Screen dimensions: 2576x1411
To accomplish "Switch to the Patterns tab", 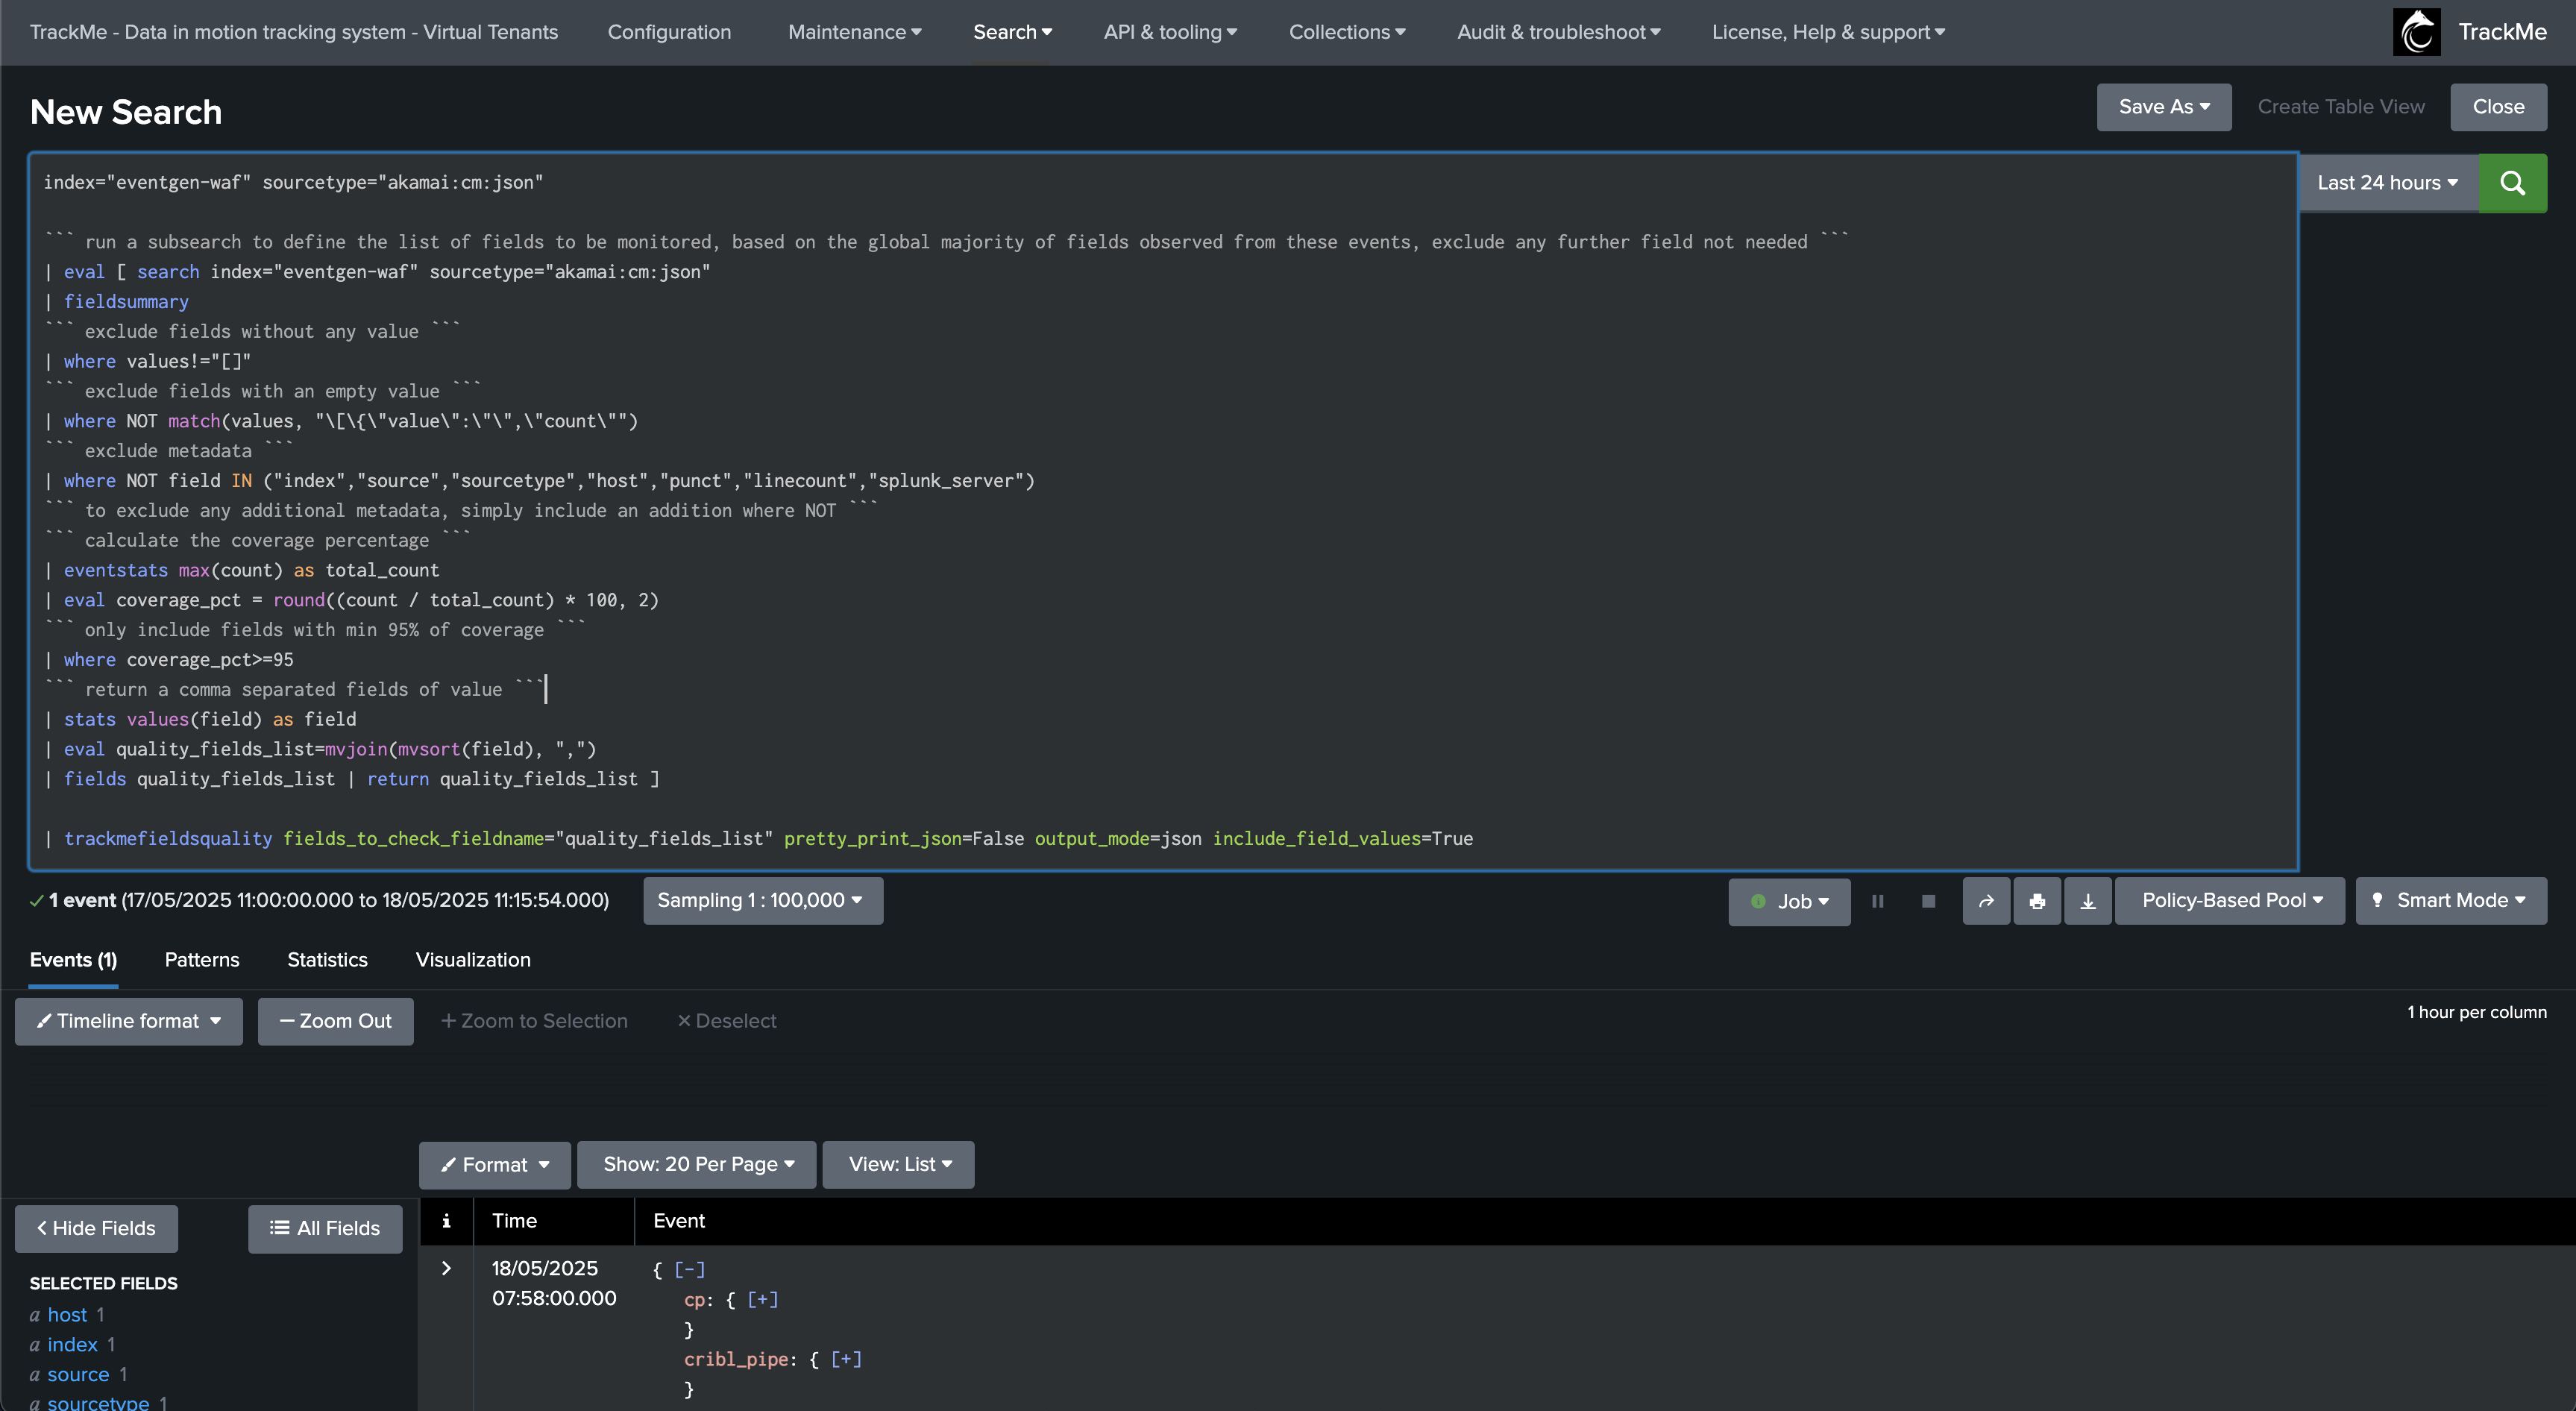I will (202, 960).
